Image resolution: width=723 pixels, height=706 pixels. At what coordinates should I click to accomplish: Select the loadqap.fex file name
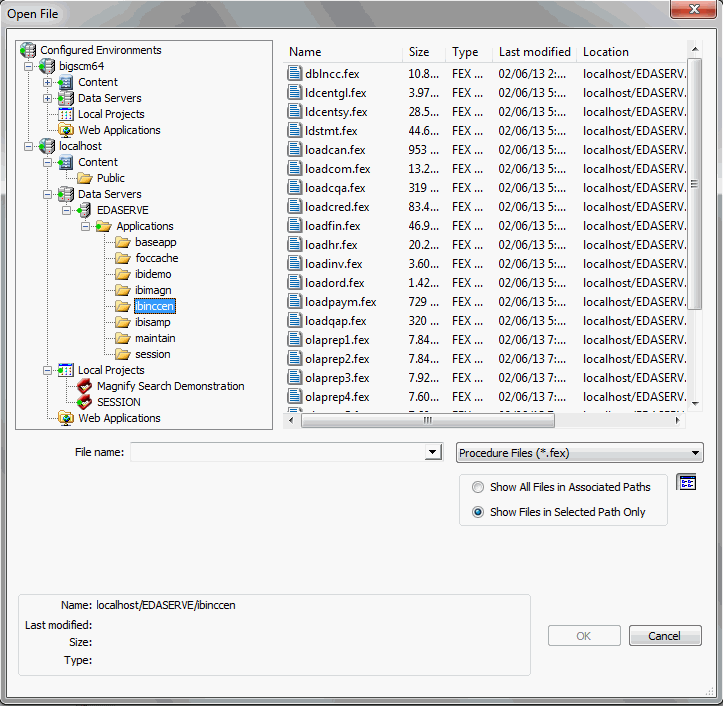[x=335, y=320]
